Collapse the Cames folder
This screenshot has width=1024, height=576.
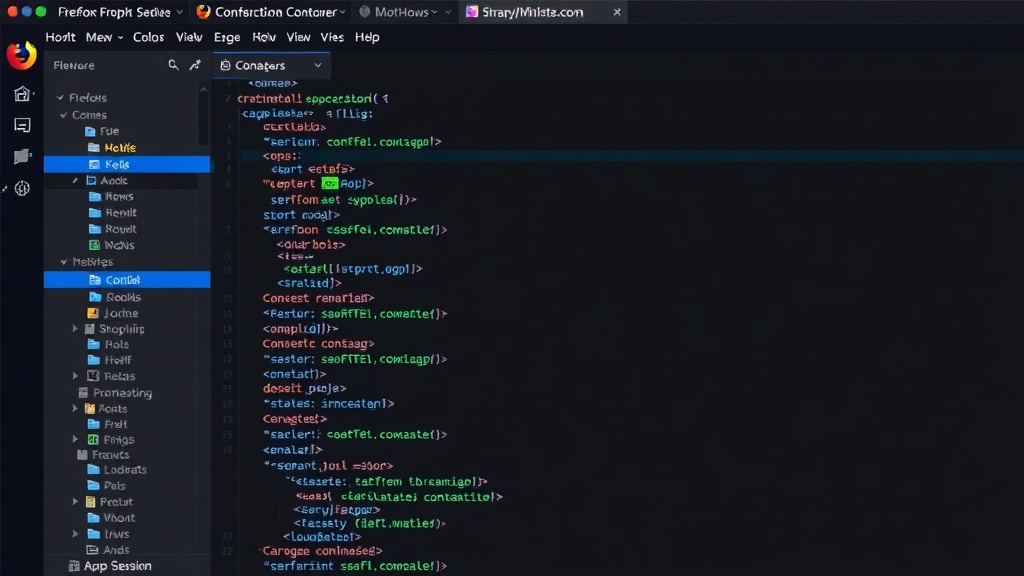click(63, 115)
